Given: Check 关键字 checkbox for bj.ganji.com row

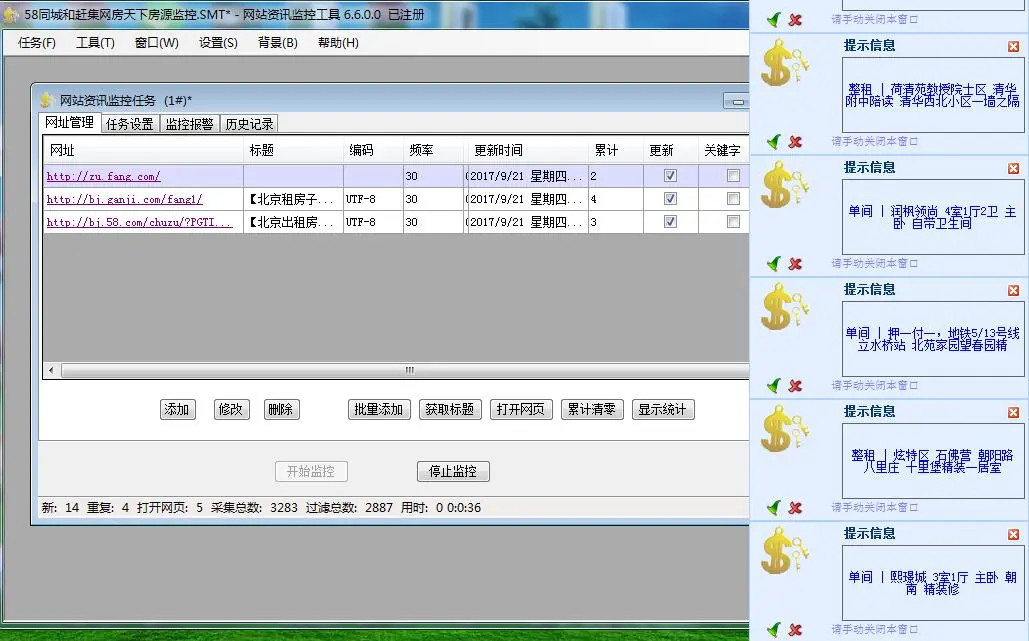Looking at the screenshot, I should pos(733,198).
